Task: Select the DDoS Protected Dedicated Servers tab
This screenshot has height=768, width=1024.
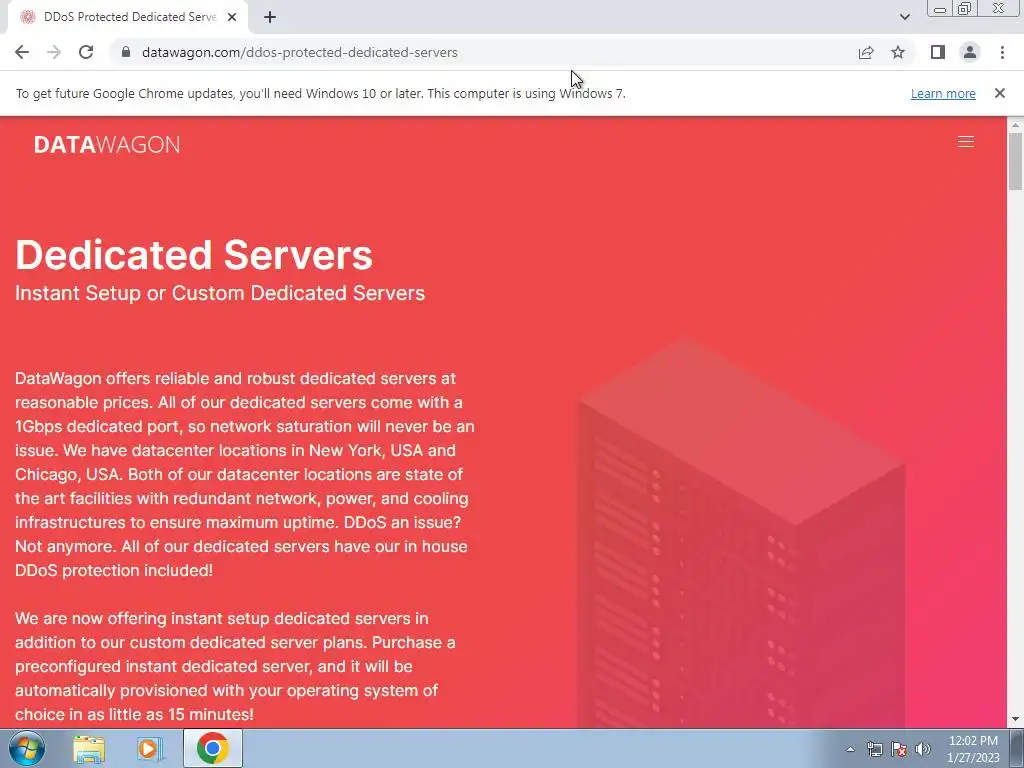Action: pos(127,17)
